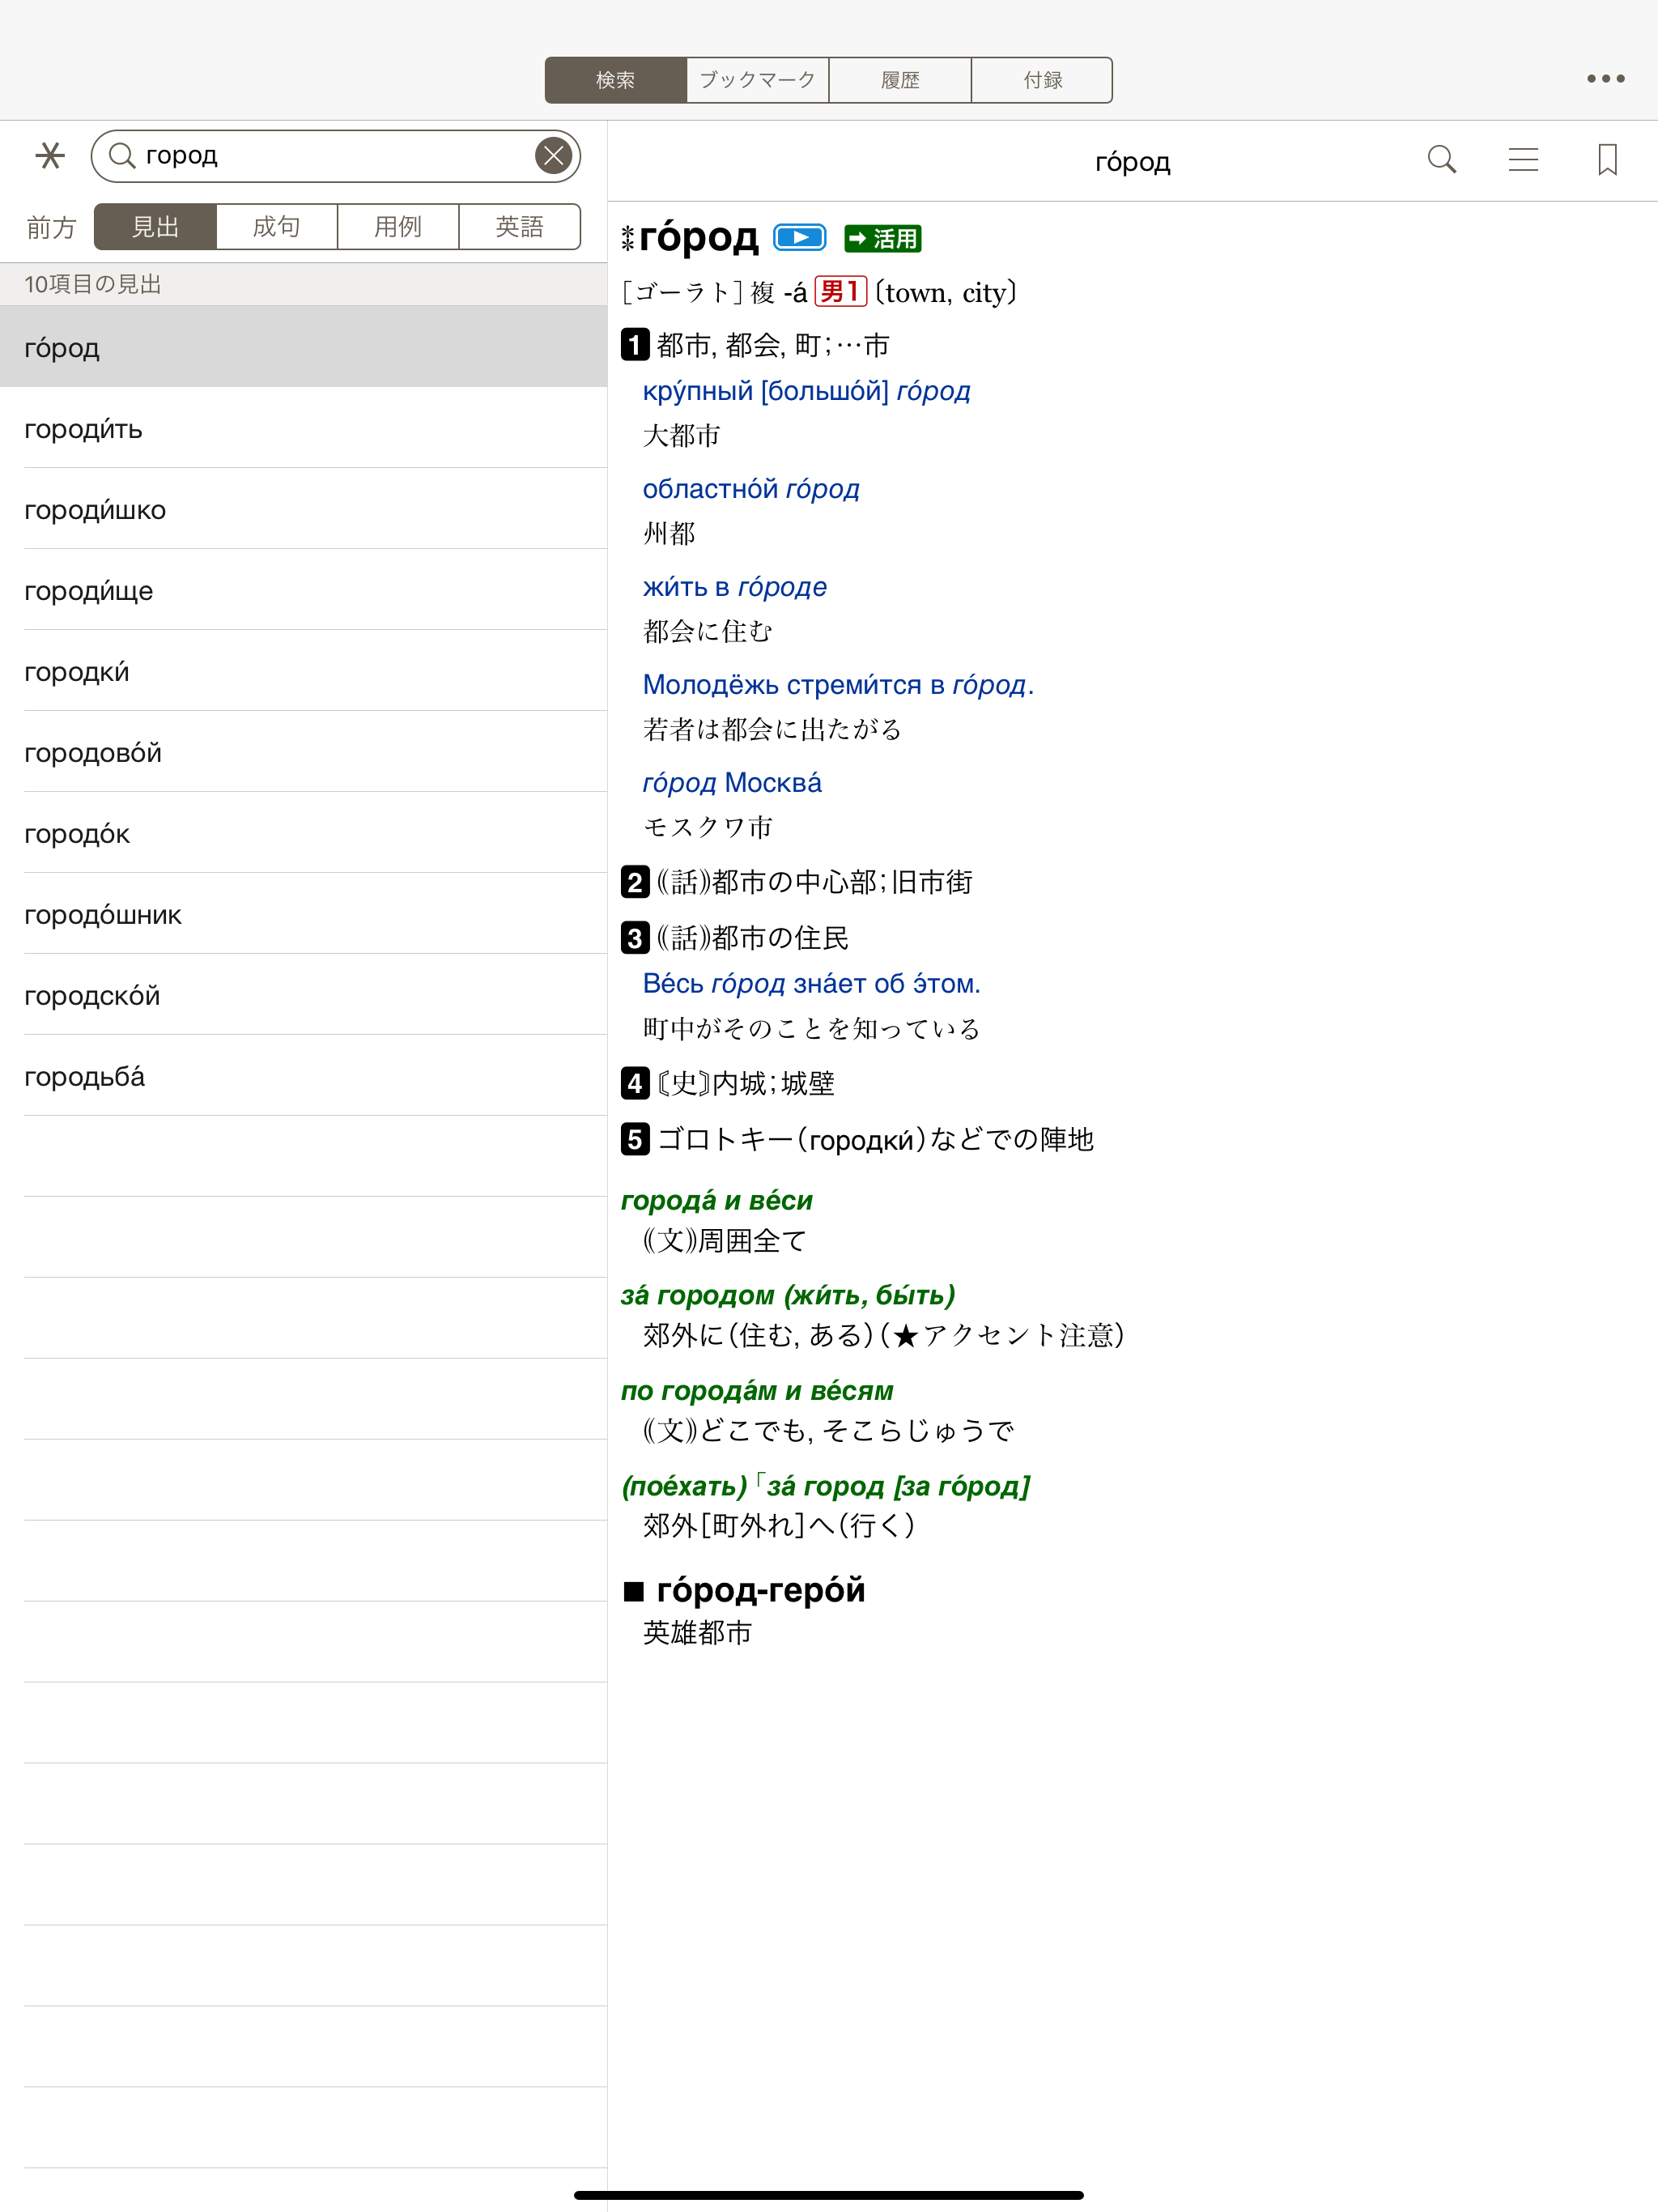This screenshot has width=1658, height=2212.
Task: Tap the asterisk wildcard icon
Action: click(50, 156)
